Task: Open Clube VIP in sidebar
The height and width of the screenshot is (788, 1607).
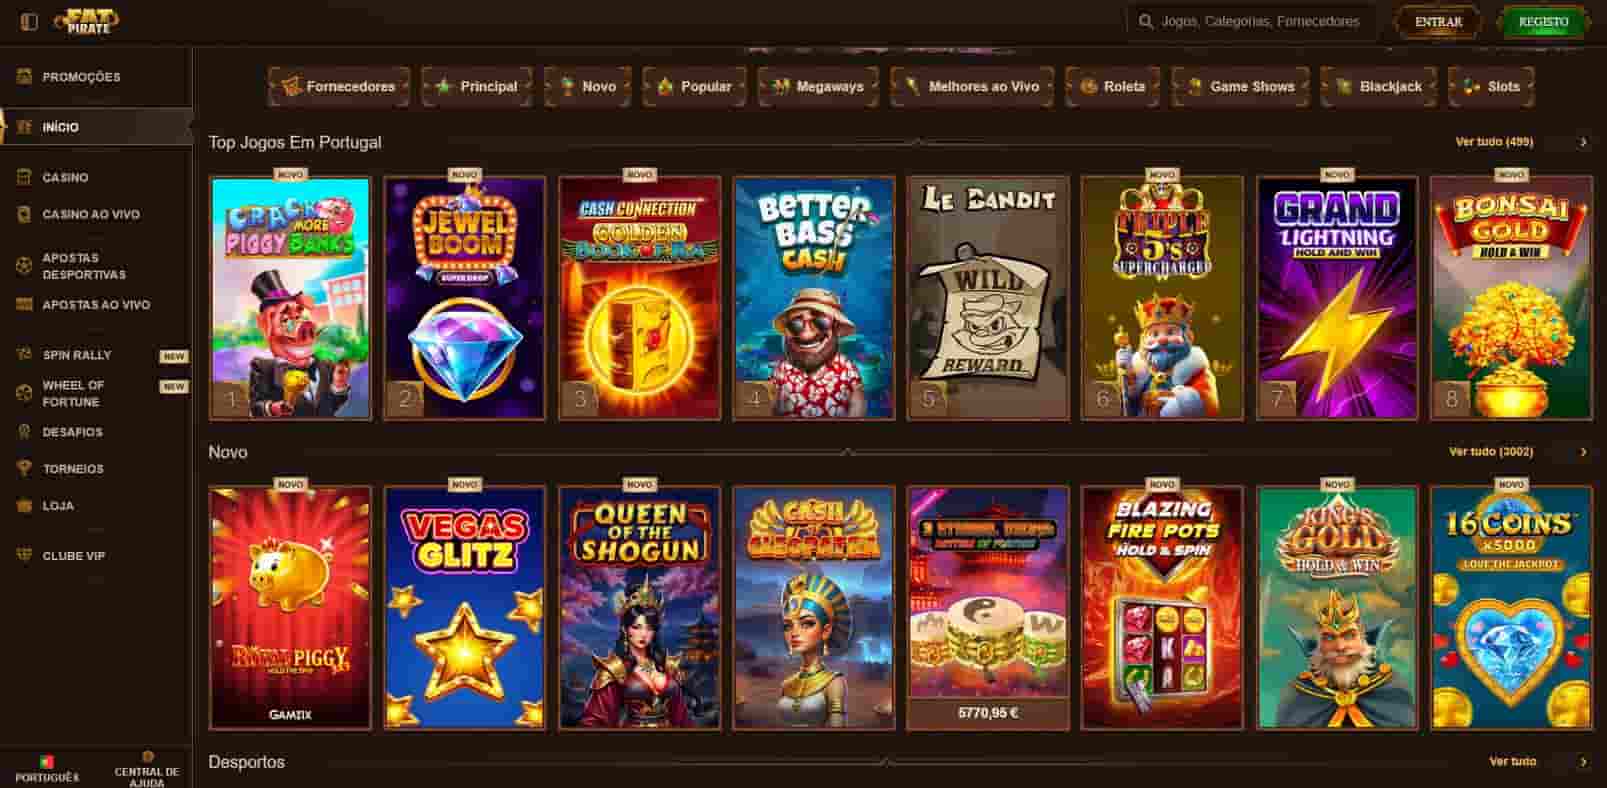Action: coord(72,556)
